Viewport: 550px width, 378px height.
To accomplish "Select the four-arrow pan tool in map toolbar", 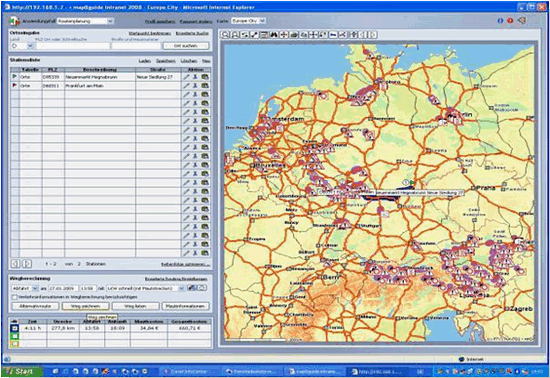I will 314,34.
